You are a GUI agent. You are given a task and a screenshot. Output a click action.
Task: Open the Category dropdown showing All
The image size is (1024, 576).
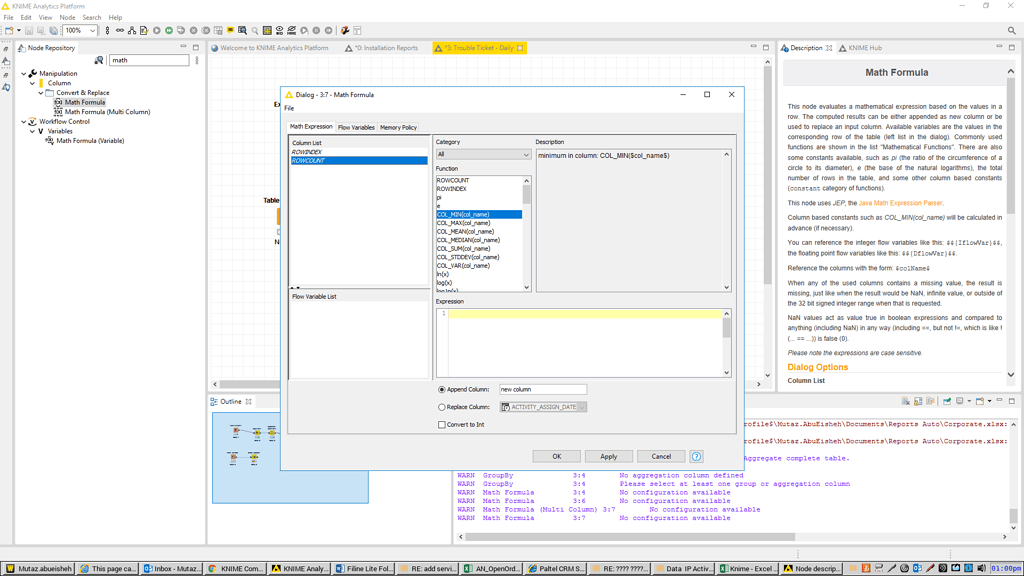point(483,155)
